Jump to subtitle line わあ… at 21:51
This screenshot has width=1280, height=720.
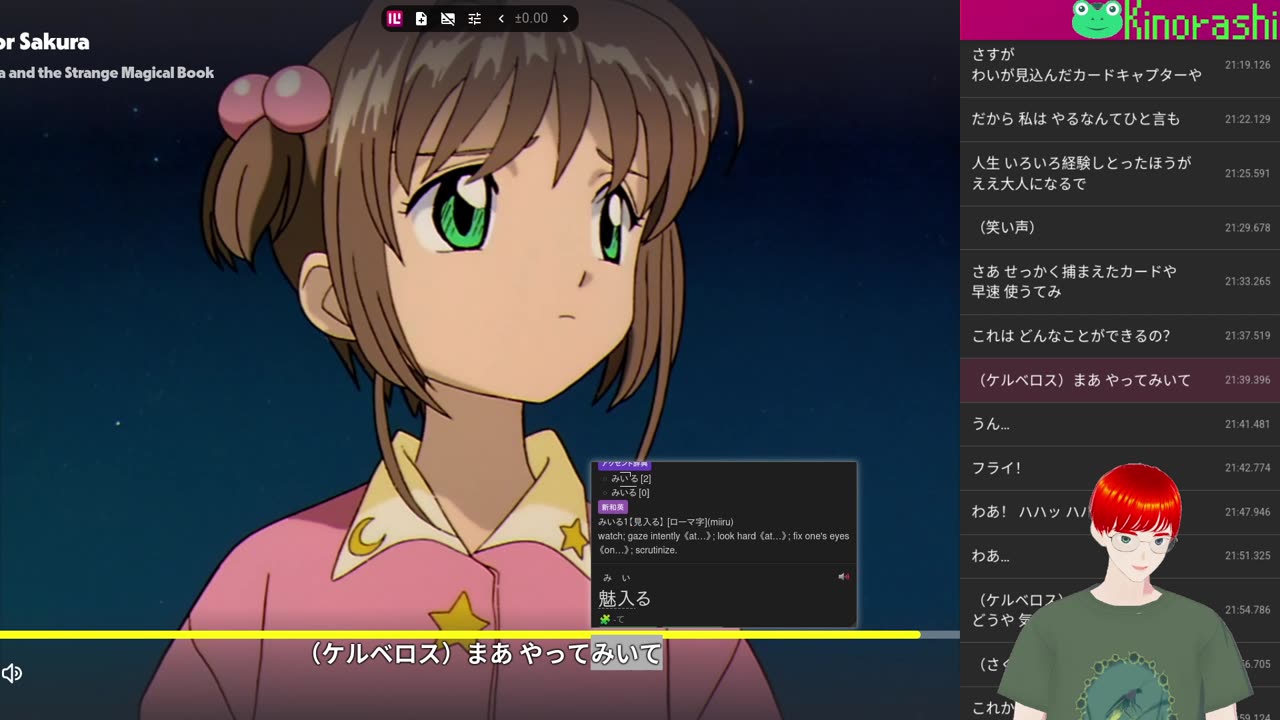1120,555
